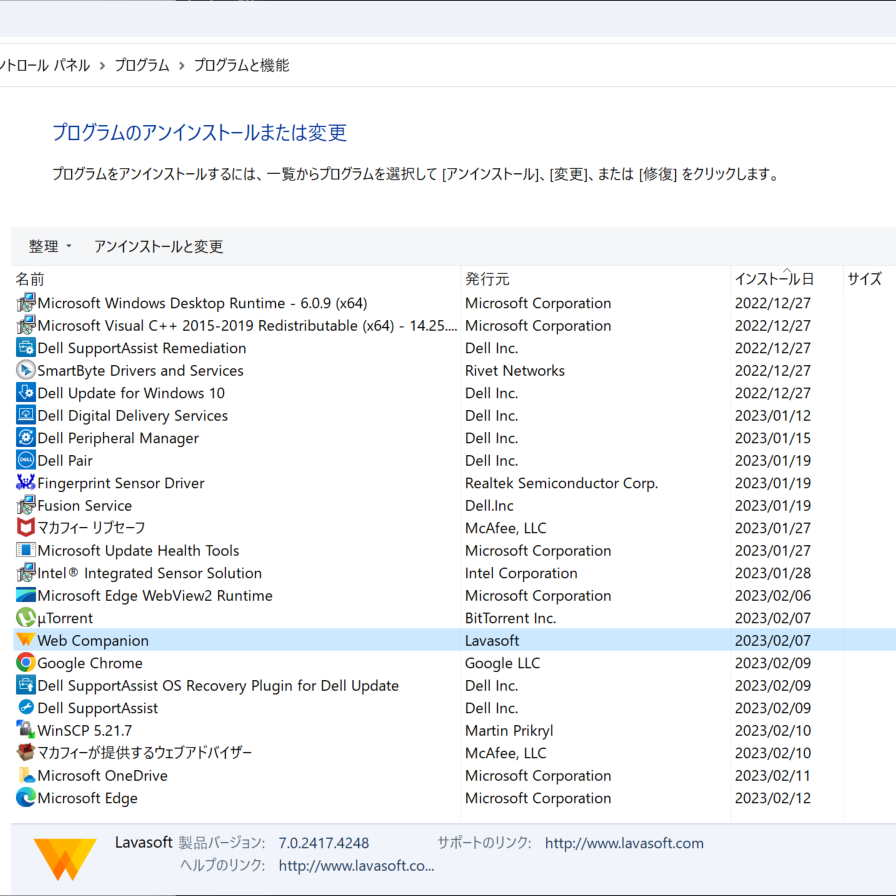Image resolution: width=896 pixels, height=896 pixels.
Task: Click the install date 2023/01/12
Action: pos(773,415)
